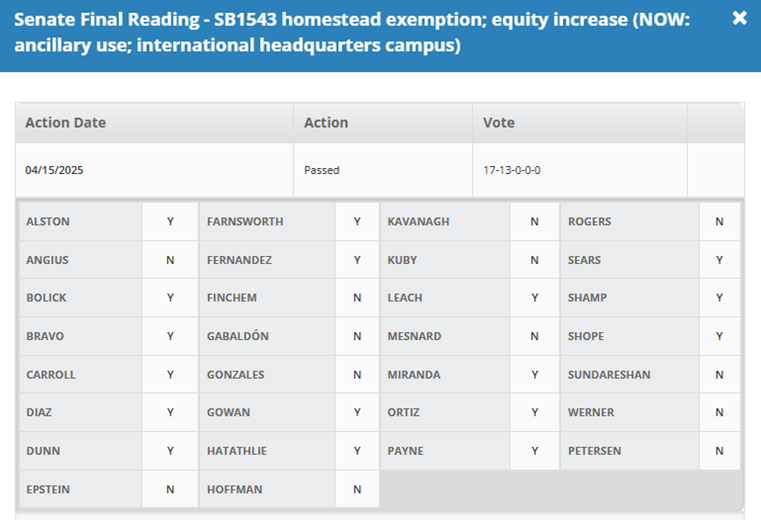The width and height of the screenshot is (761, 520).
Task: Click the Action column header
Action: (x=383, y=123)
